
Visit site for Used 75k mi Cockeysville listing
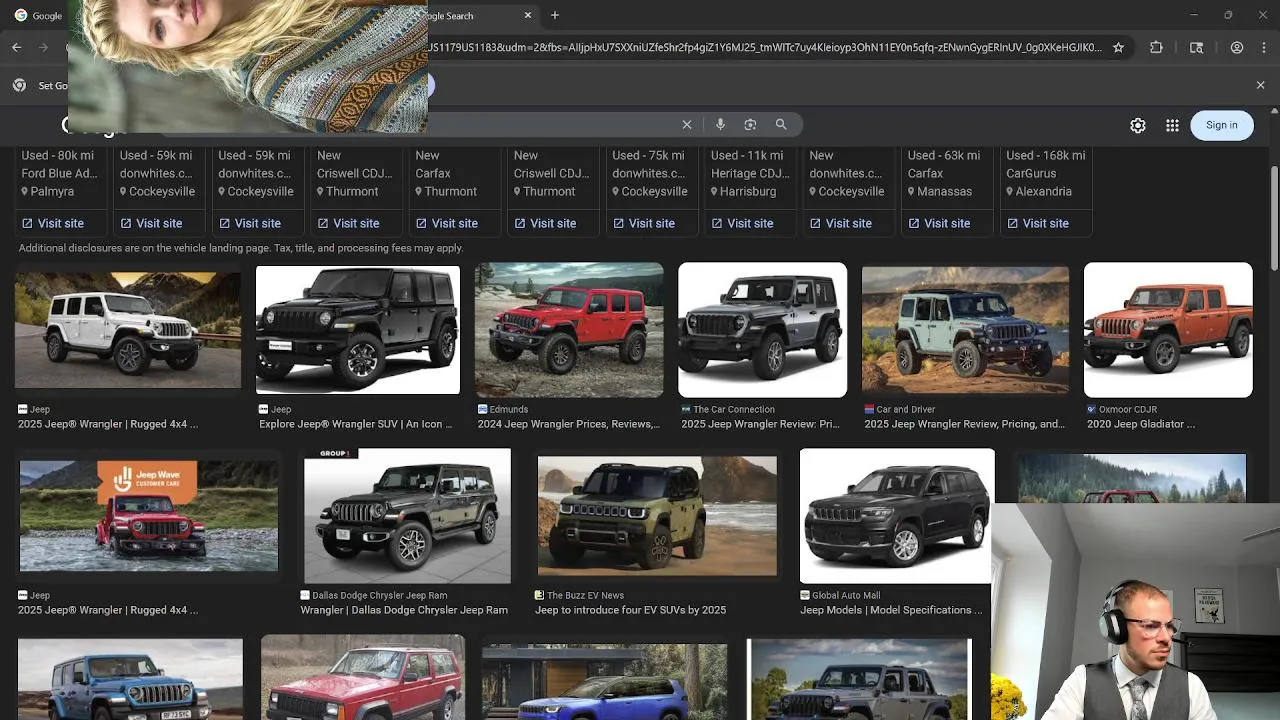point(644,223)
